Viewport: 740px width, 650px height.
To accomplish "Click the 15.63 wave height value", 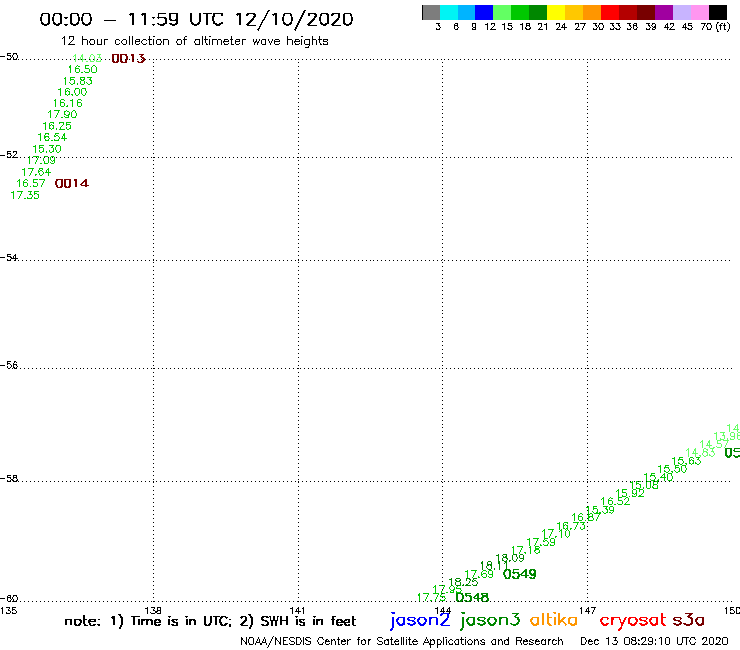I will [686, 461].
